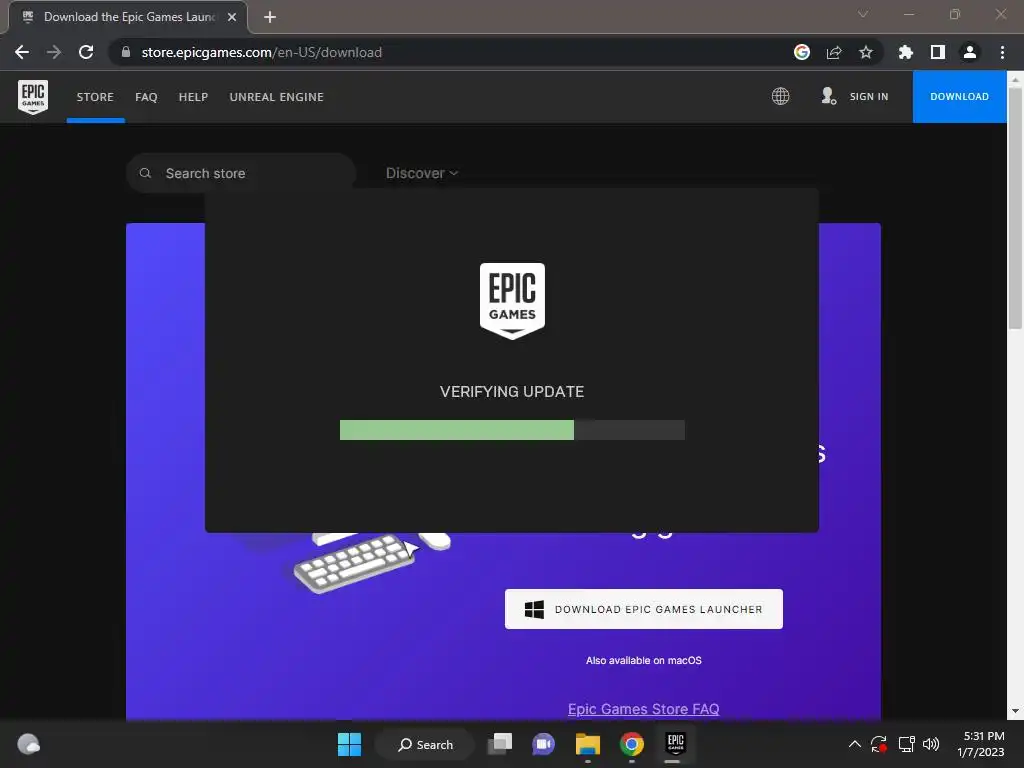Bookmark this tab with the star icon

click(x=866, y=52)
